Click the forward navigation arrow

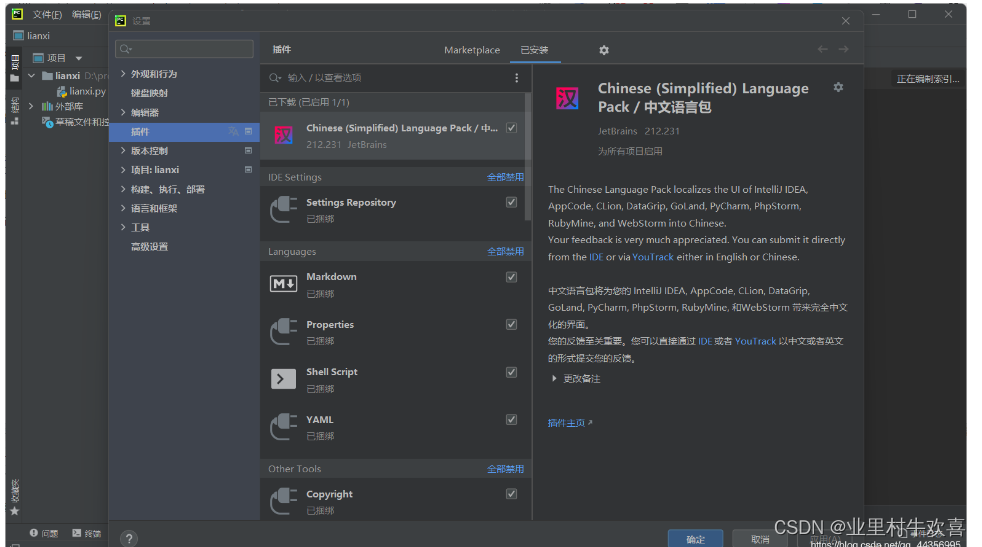(844, 49)
